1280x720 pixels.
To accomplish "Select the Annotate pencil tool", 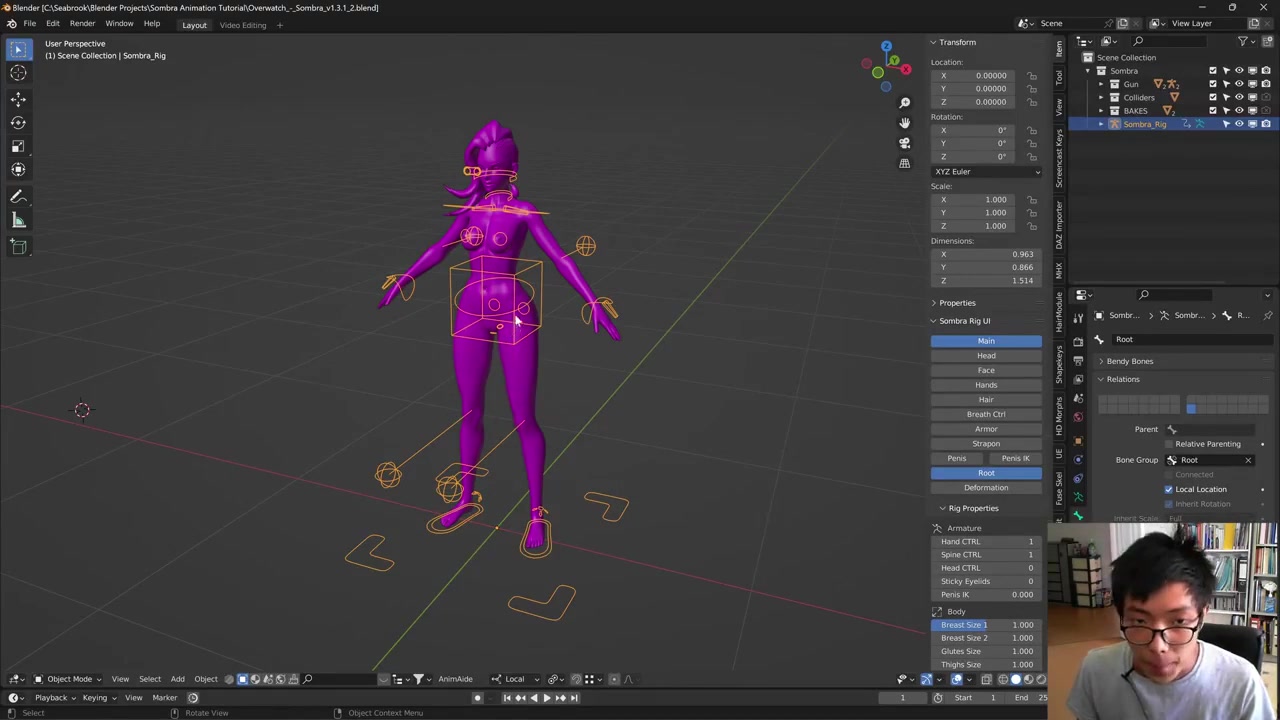I will (18, 197).
